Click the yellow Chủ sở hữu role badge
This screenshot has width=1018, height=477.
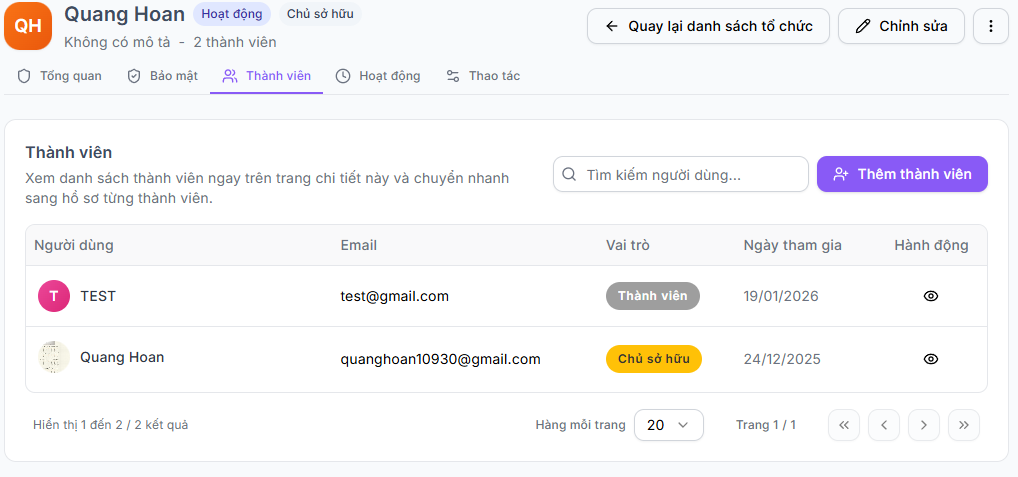654,359
